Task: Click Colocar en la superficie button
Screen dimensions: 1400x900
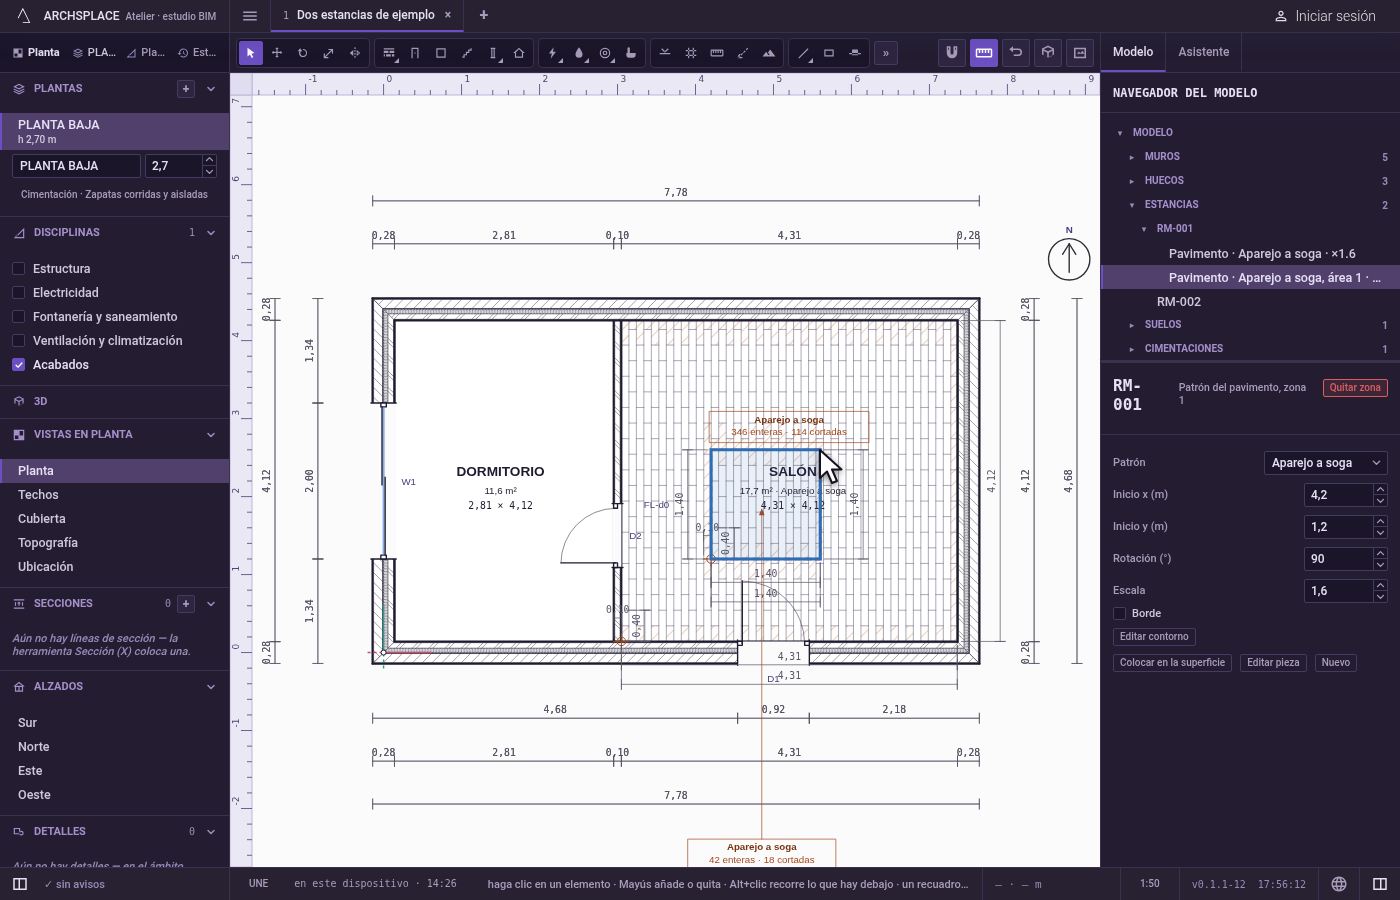Action: 1172,663
